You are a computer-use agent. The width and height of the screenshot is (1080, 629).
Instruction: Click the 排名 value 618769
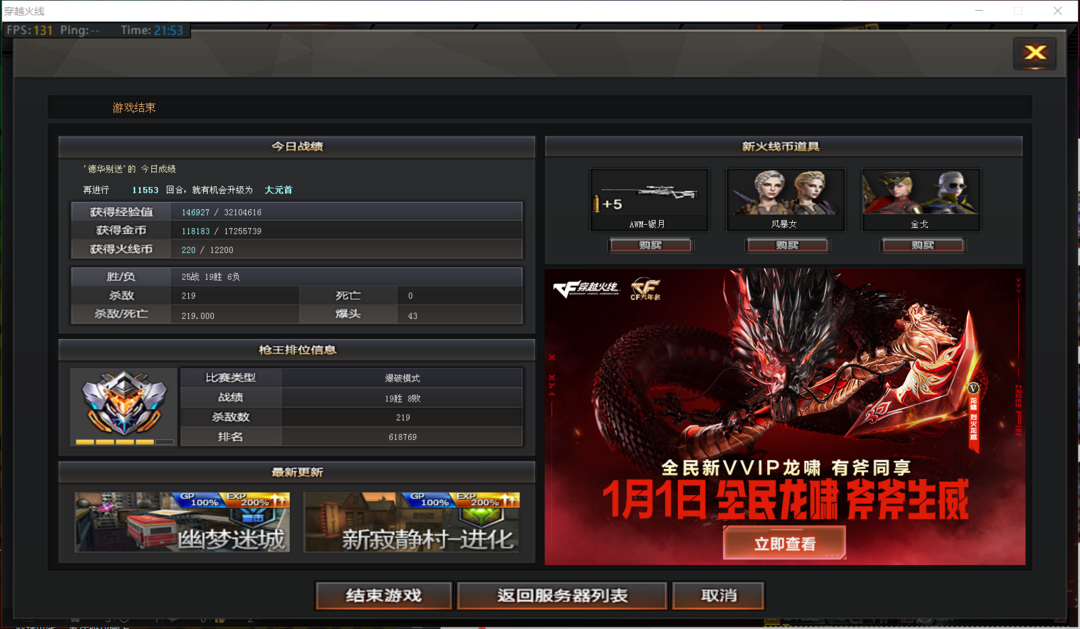click(402, 437)
